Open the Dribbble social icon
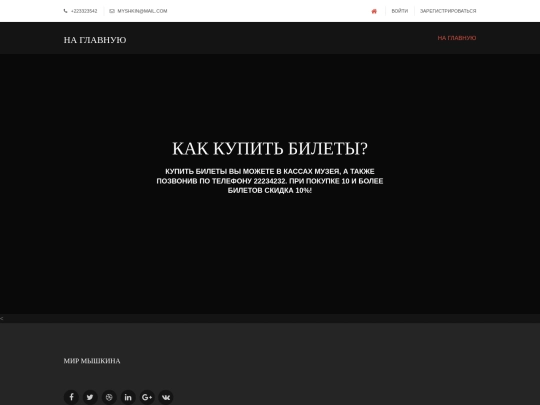This screenshot has width=540, height=405. (x=109, y=397)
